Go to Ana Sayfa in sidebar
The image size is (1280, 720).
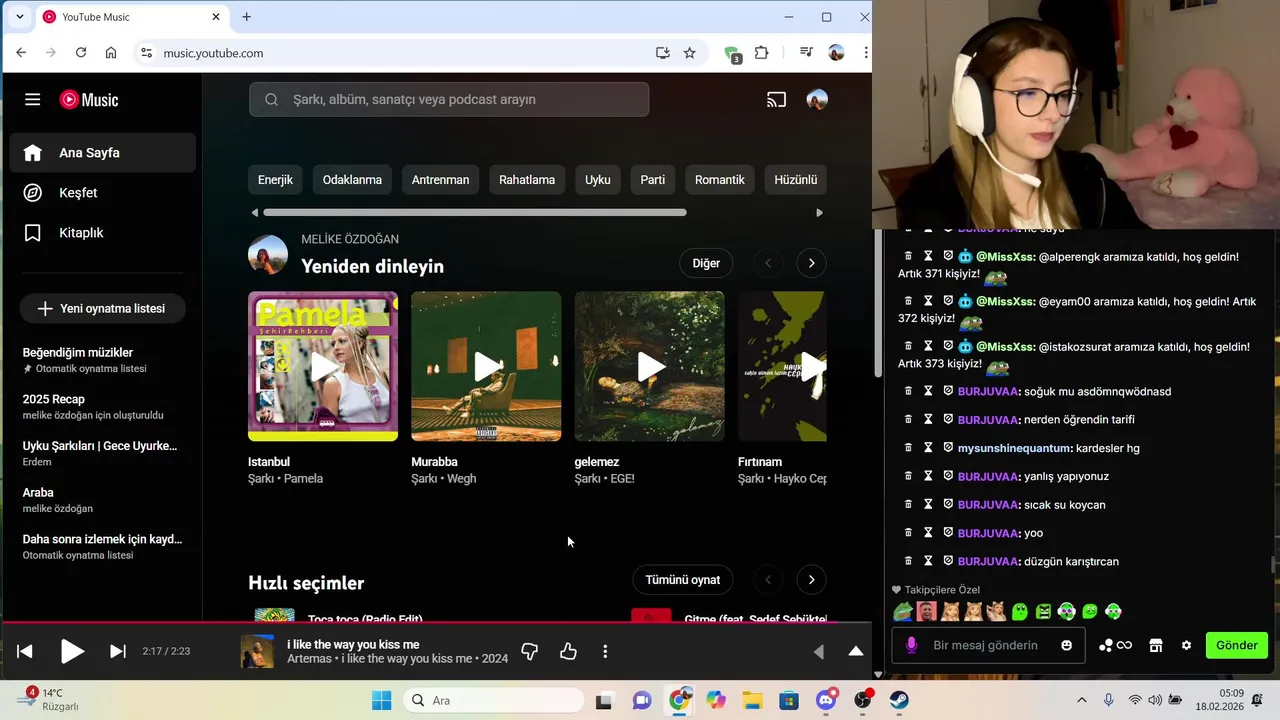(103, 153)
